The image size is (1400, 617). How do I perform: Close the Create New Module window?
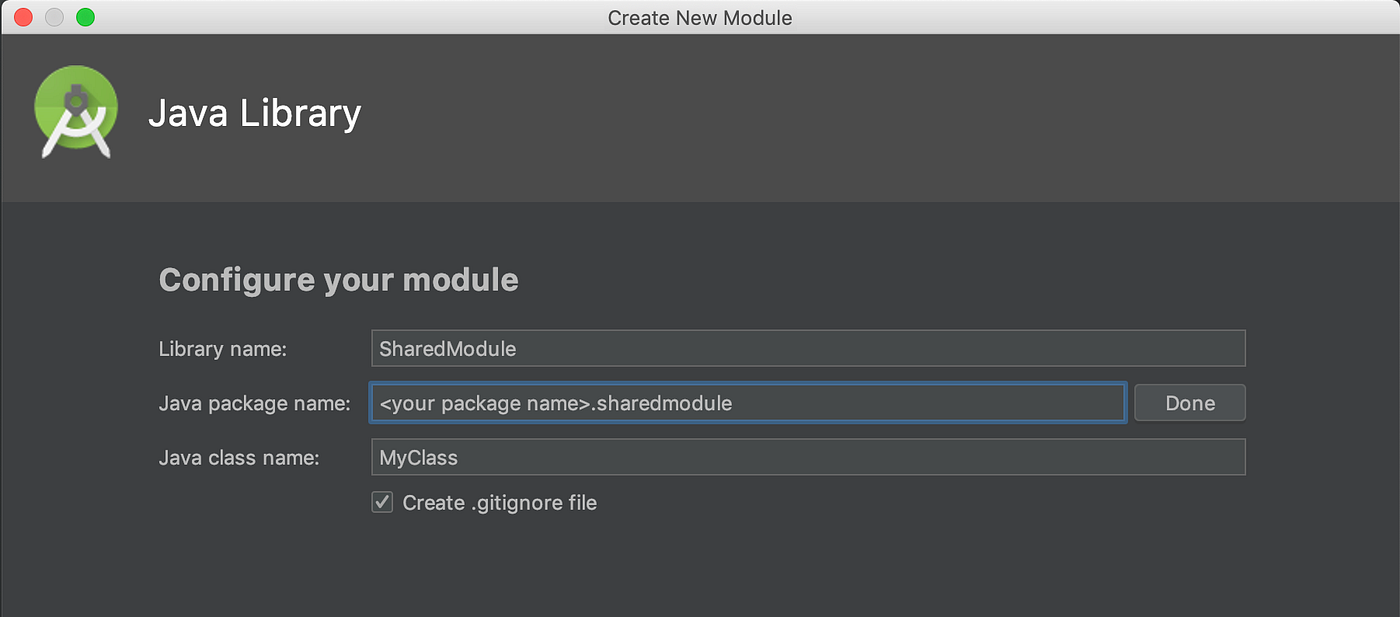click(x=23, y=17)
